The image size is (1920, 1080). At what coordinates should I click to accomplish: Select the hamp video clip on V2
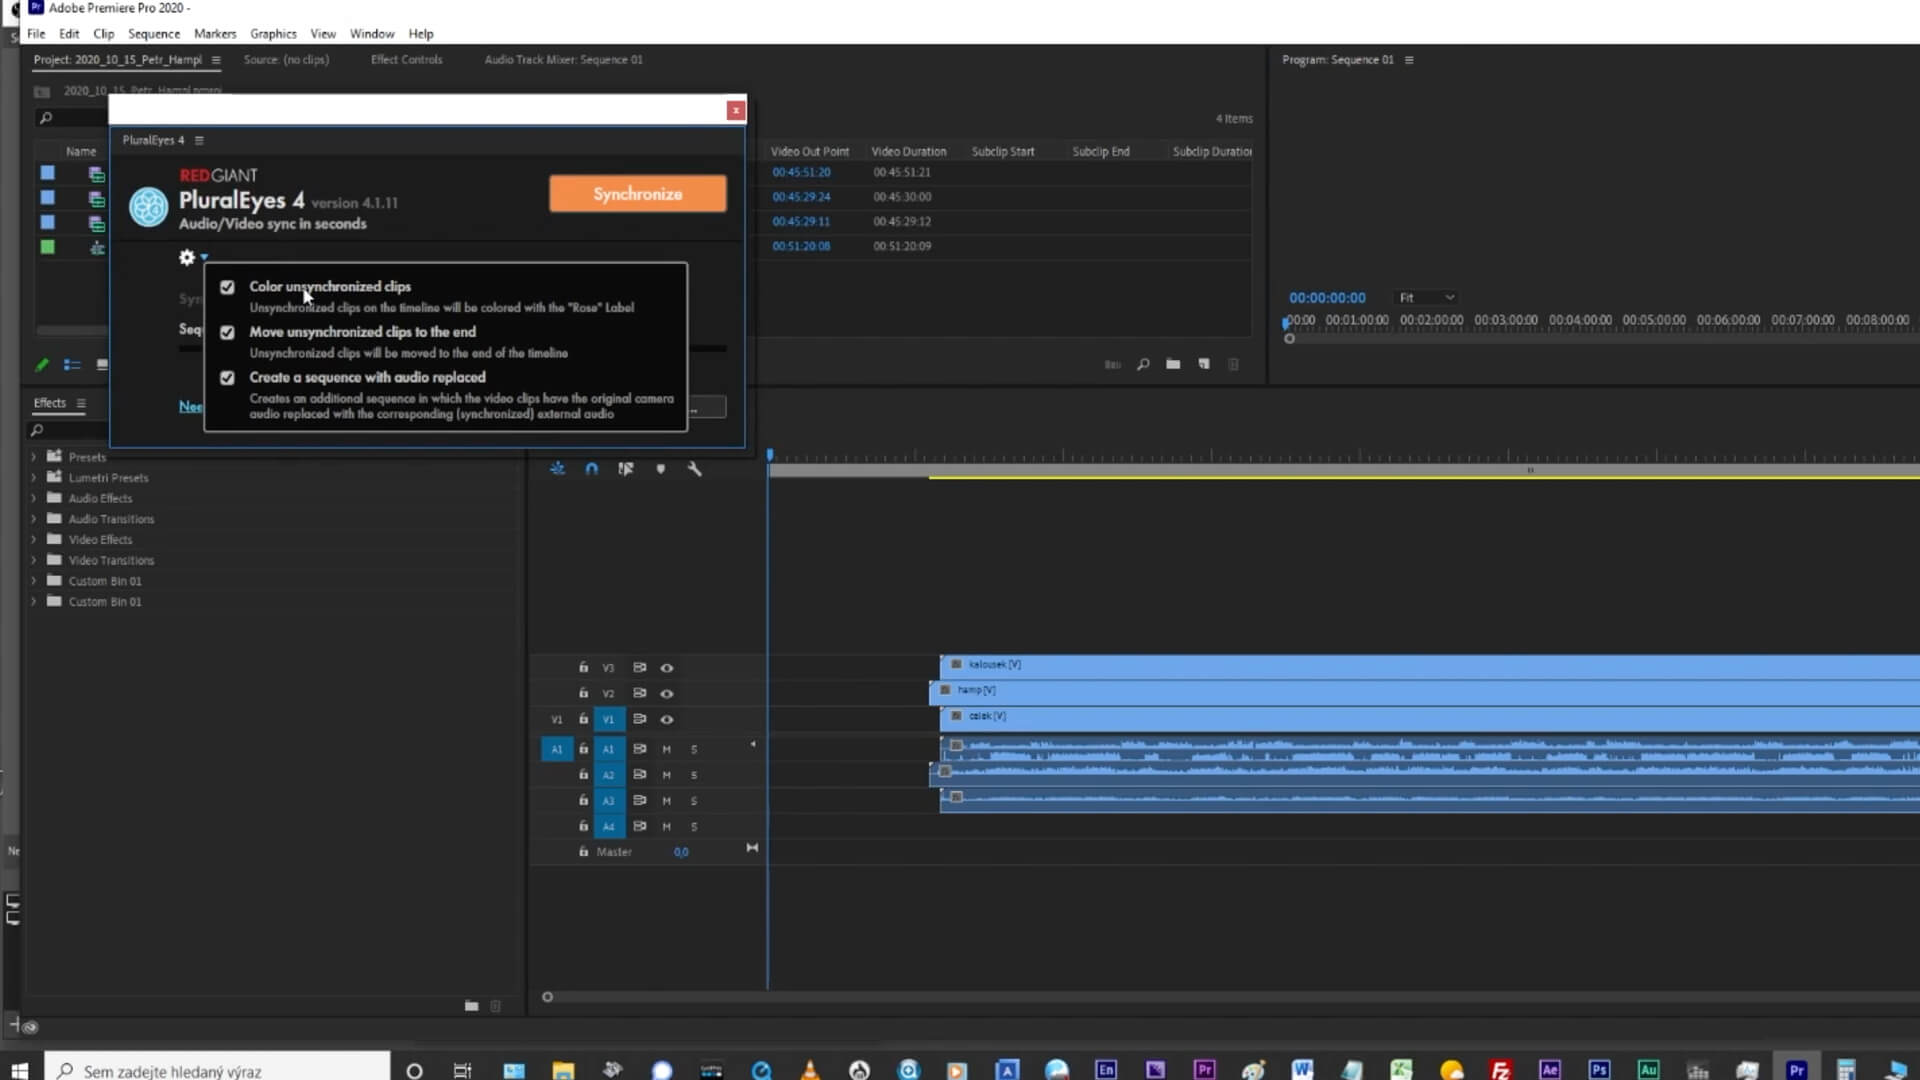[1424, 691]
